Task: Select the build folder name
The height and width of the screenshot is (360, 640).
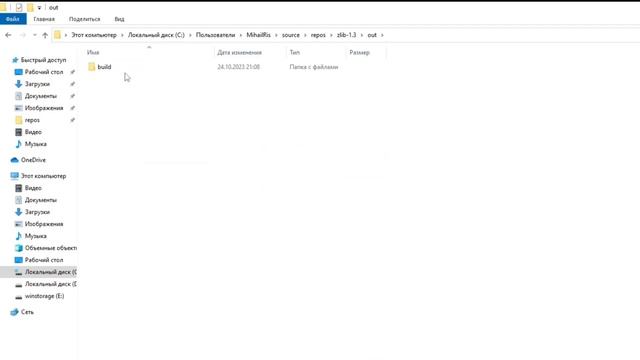Action: click(104, 67)
